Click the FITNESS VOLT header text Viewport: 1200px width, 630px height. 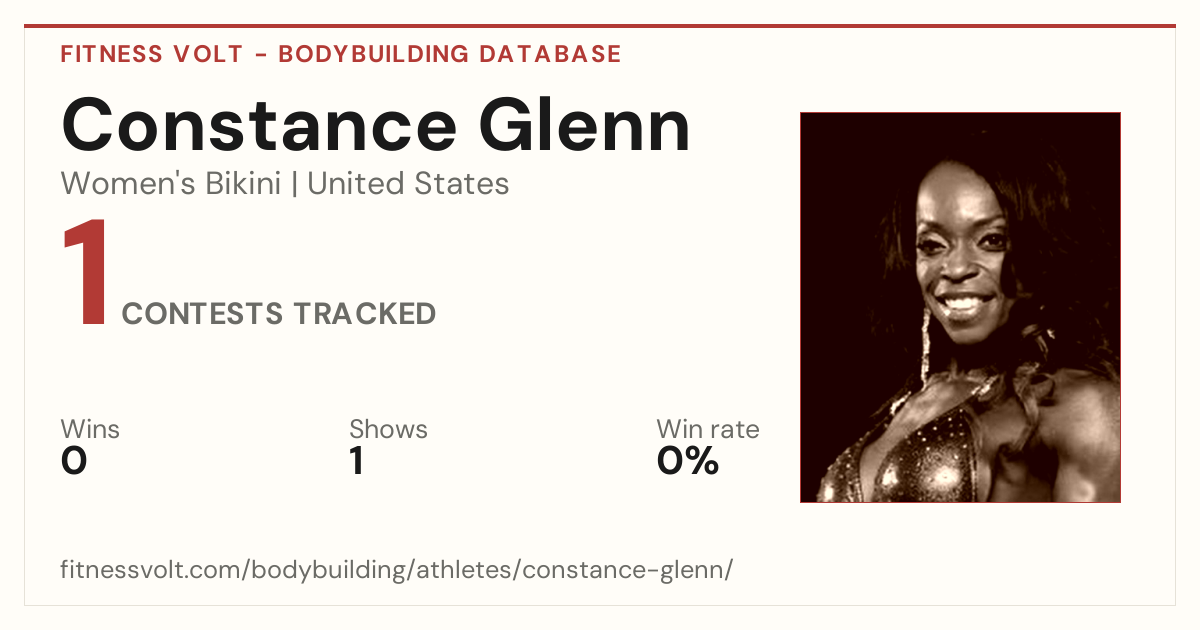[x=151, y=54]
